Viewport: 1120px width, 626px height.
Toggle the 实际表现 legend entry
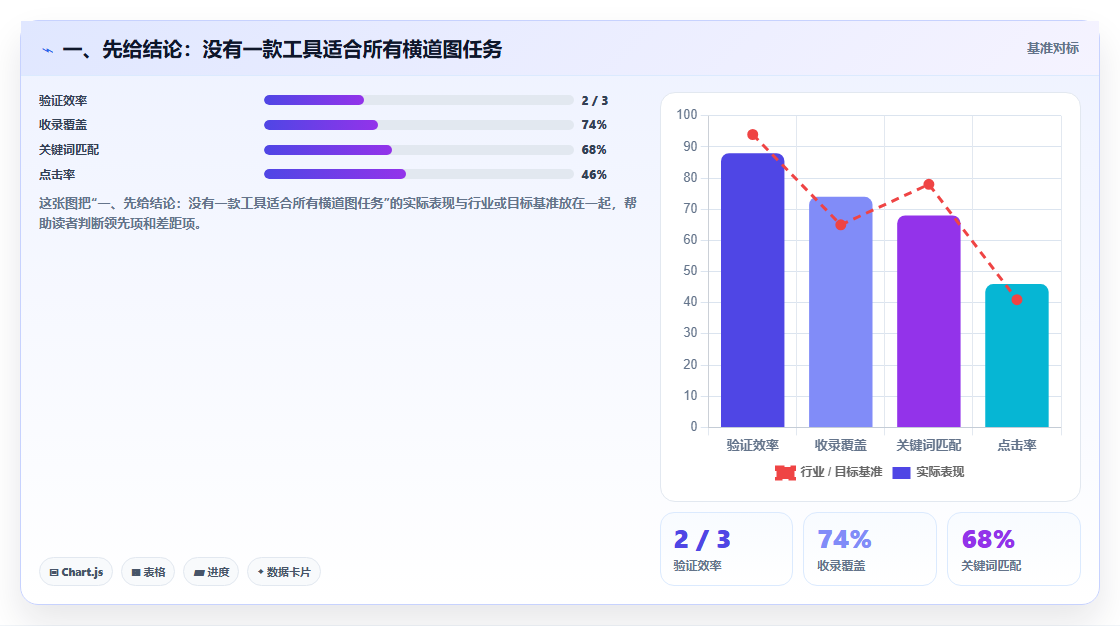coord(929,472)
